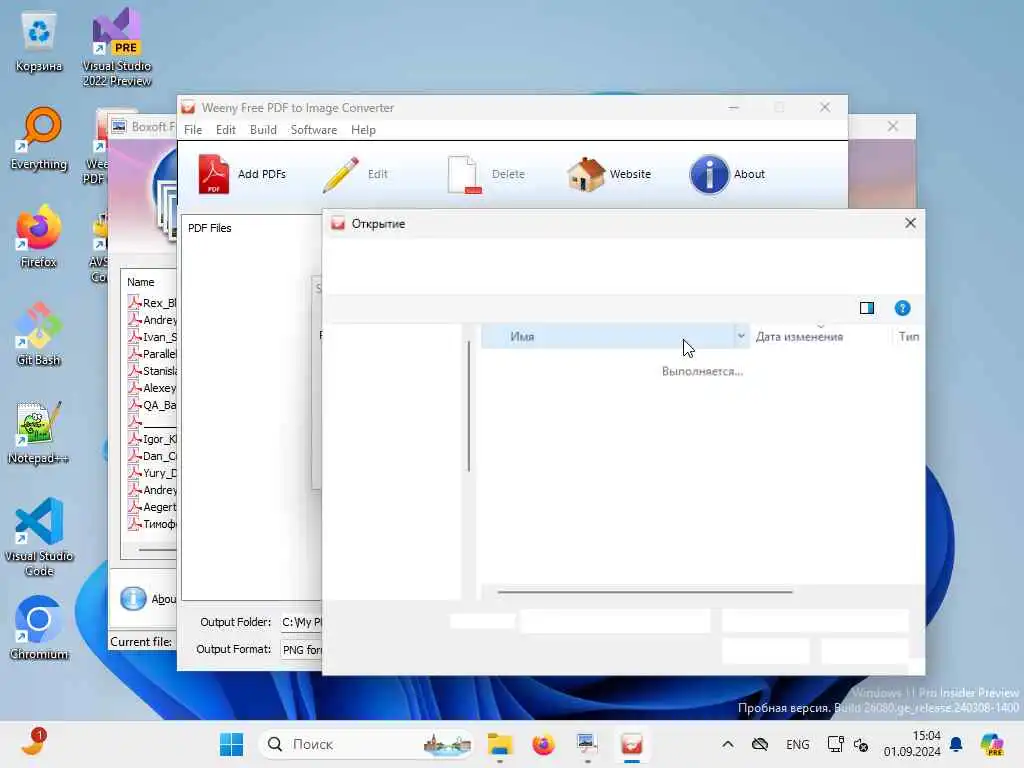Select Тимоф file in Boxoft window list
1024x768 pixels.
click(x=152, y=524)
